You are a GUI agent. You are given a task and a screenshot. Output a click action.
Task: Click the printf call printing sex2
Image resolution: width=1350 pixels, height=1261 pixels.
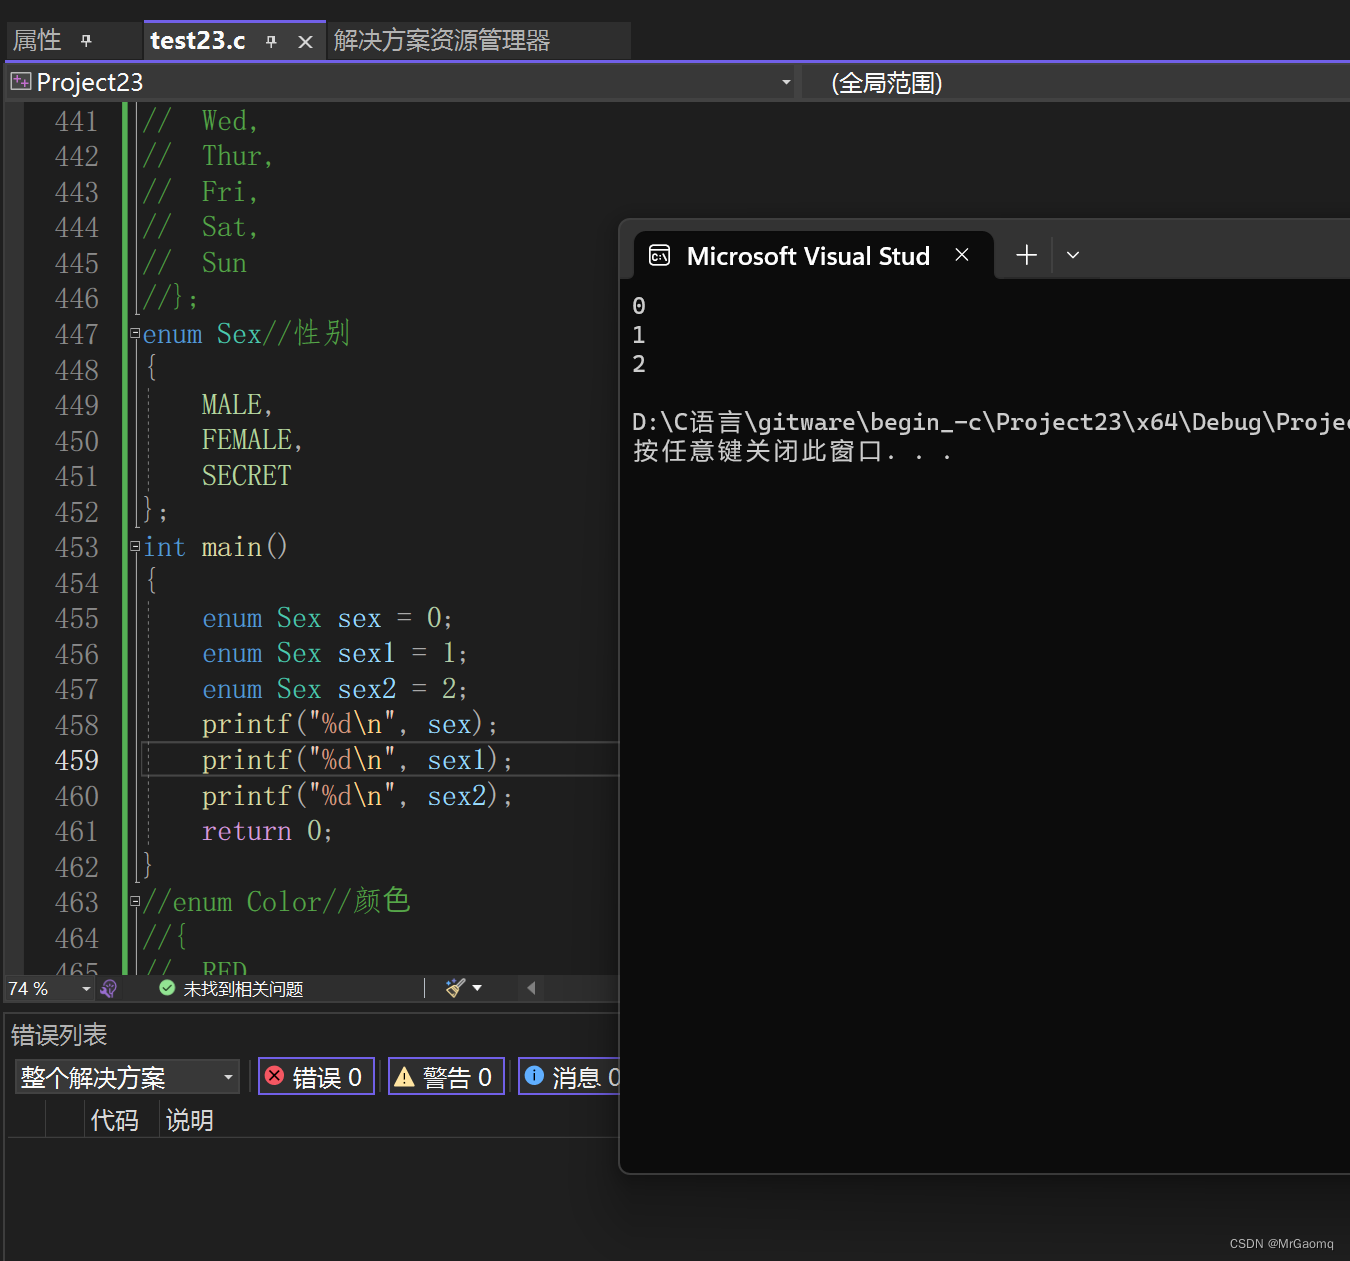357,796
